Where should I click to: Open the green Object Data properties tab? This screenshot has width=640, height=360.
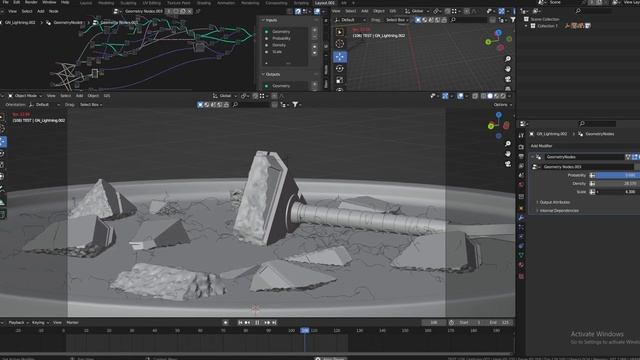click(521, 256)
